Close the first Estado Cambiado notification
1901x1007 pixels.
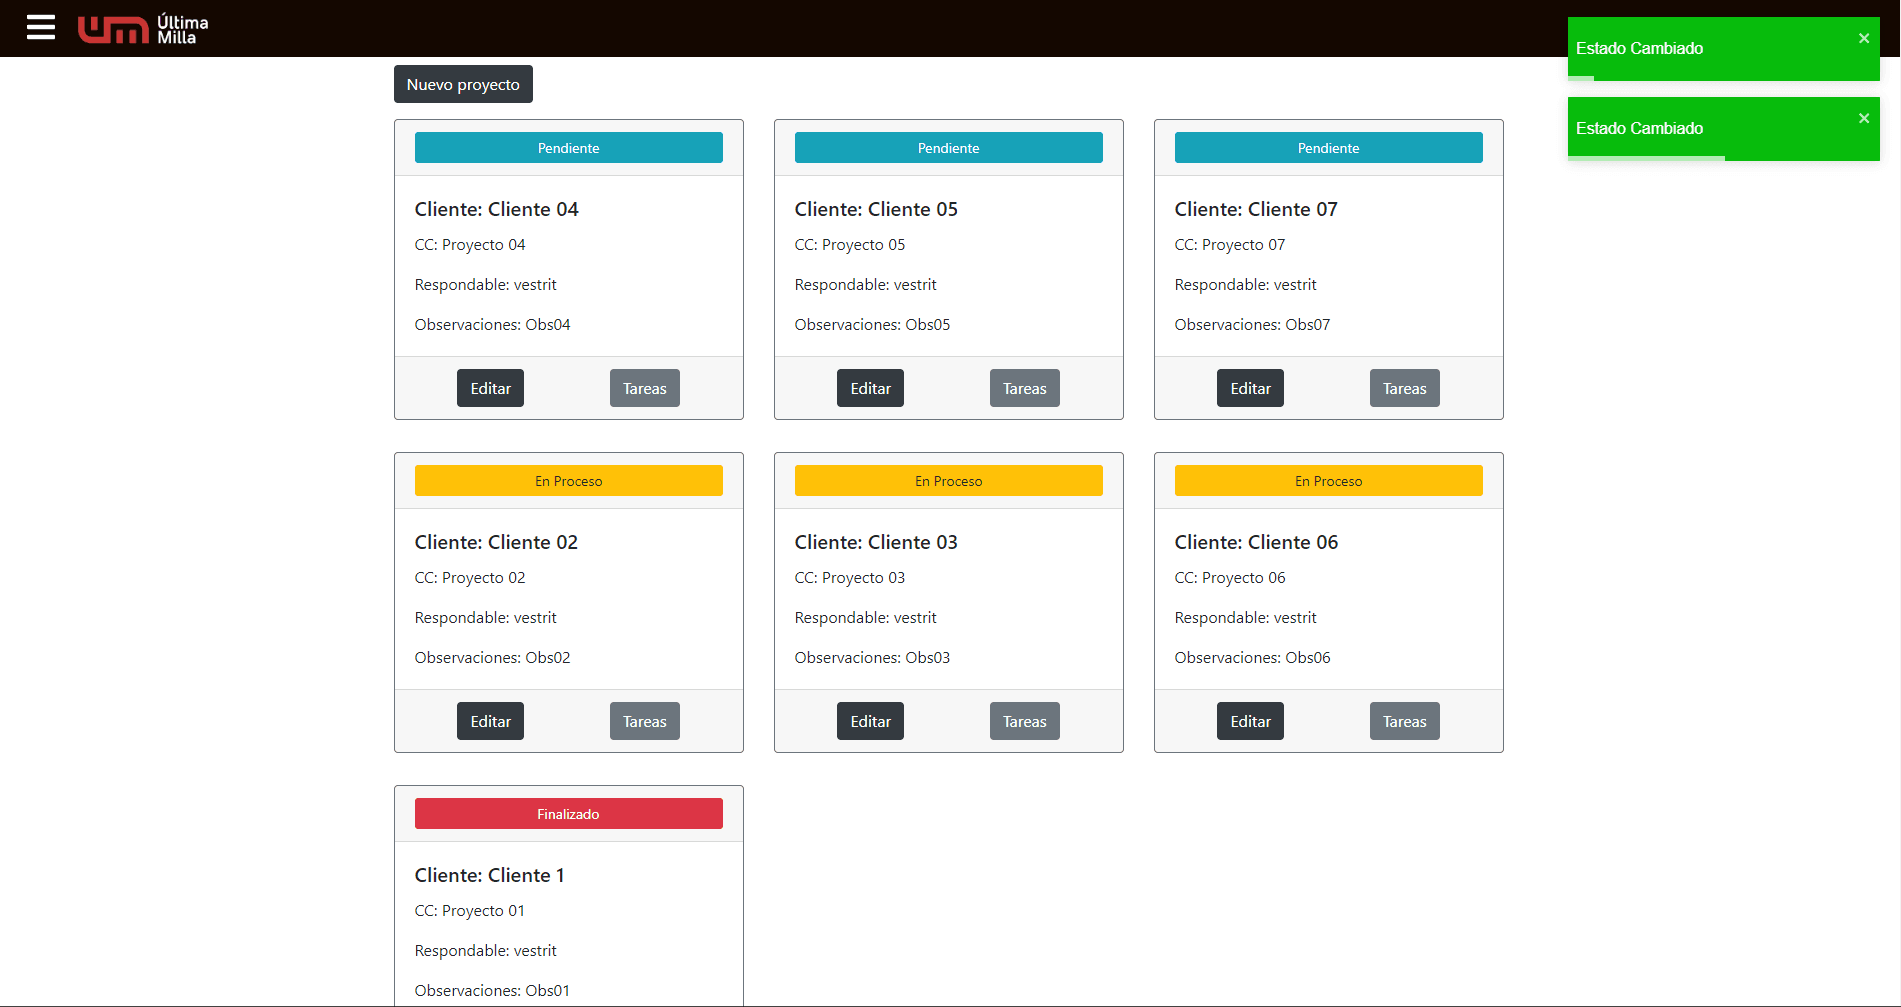[1863, 39]
